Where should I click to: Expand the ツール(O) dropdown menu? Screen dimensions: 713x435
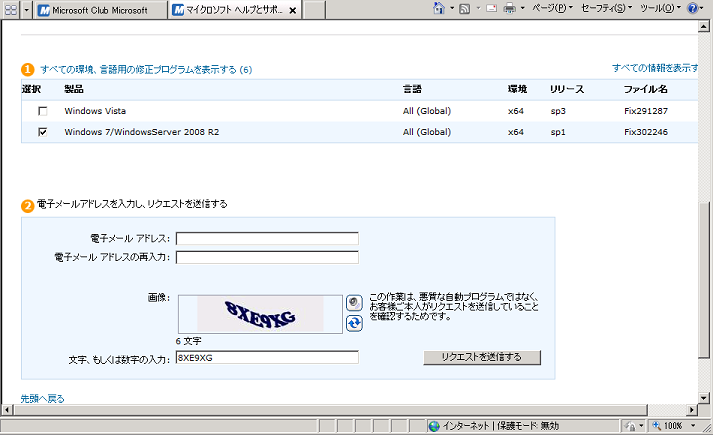click(x=658, y=8)
